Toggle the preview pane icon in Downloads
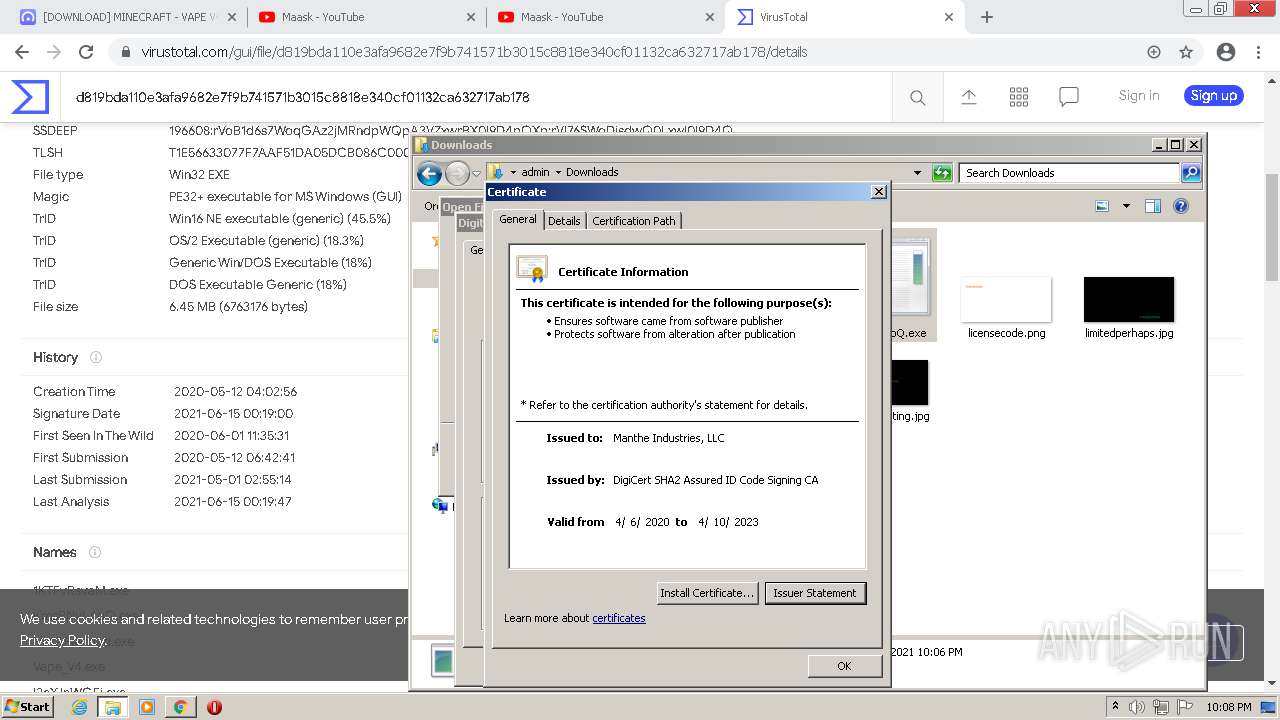This screenshot has width=1280, height=720. [1153, 206]
